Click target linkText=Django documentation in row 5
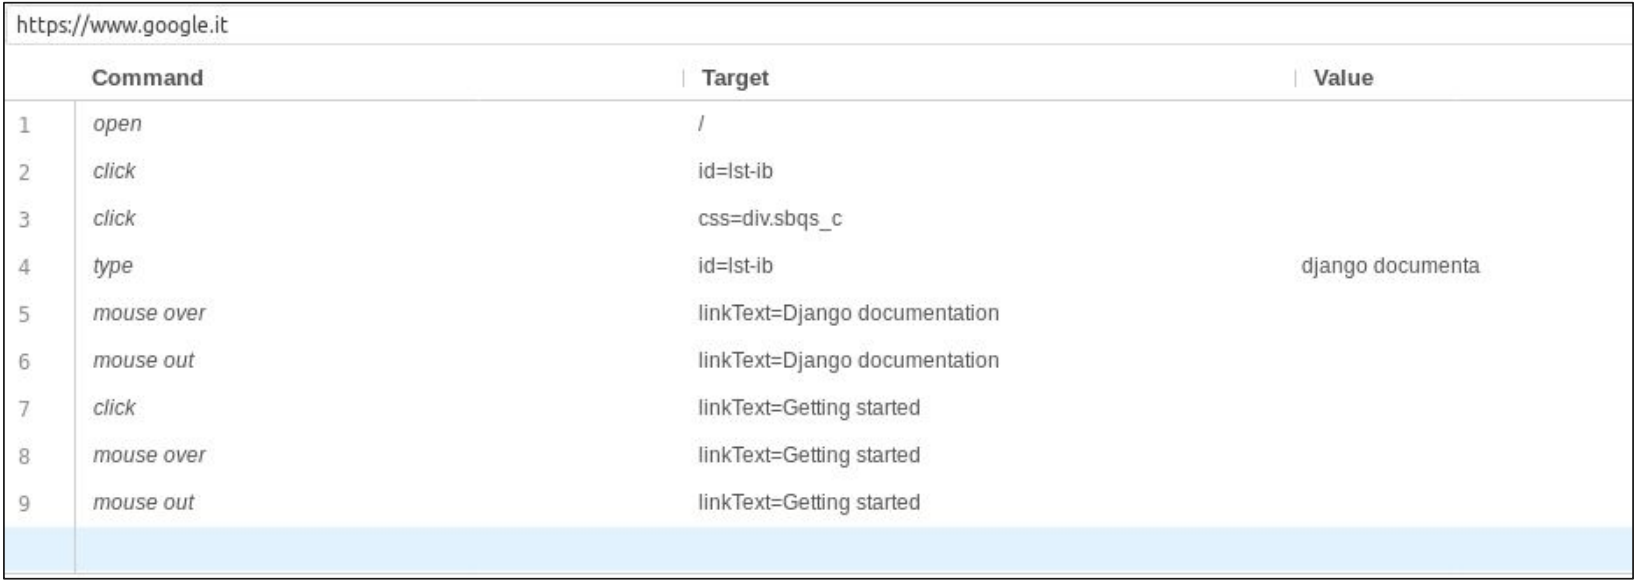This screenshot has width=1638, height=583. point(848,313)
